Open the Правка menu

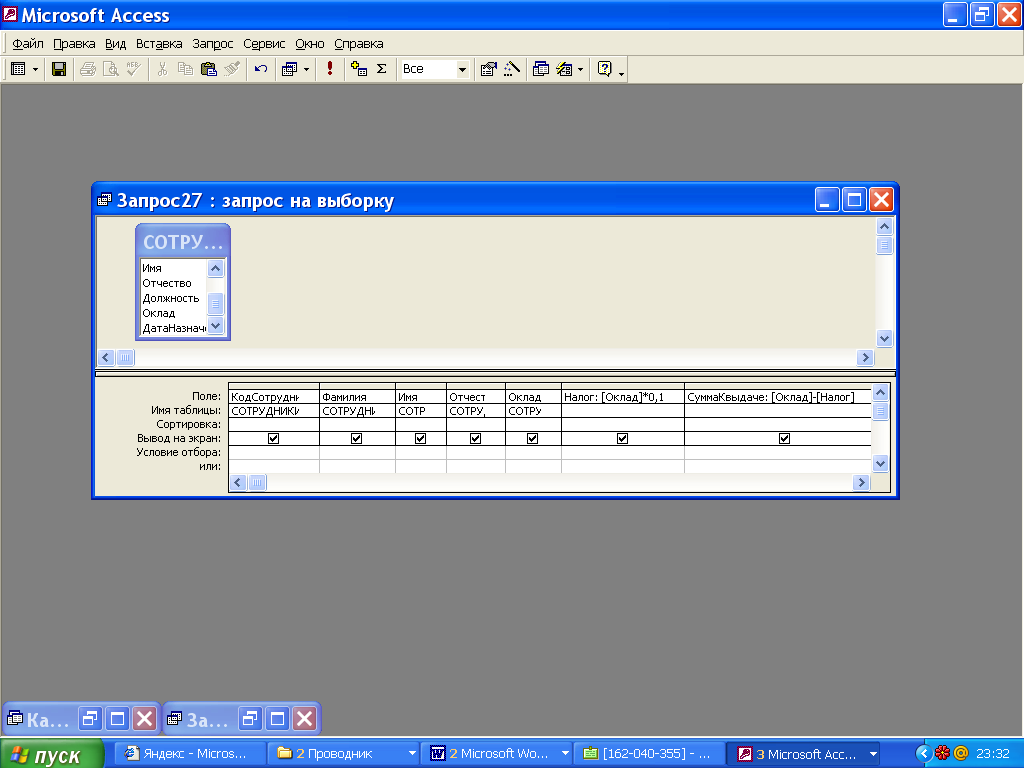pyautogui.click(x=74, y=44)
